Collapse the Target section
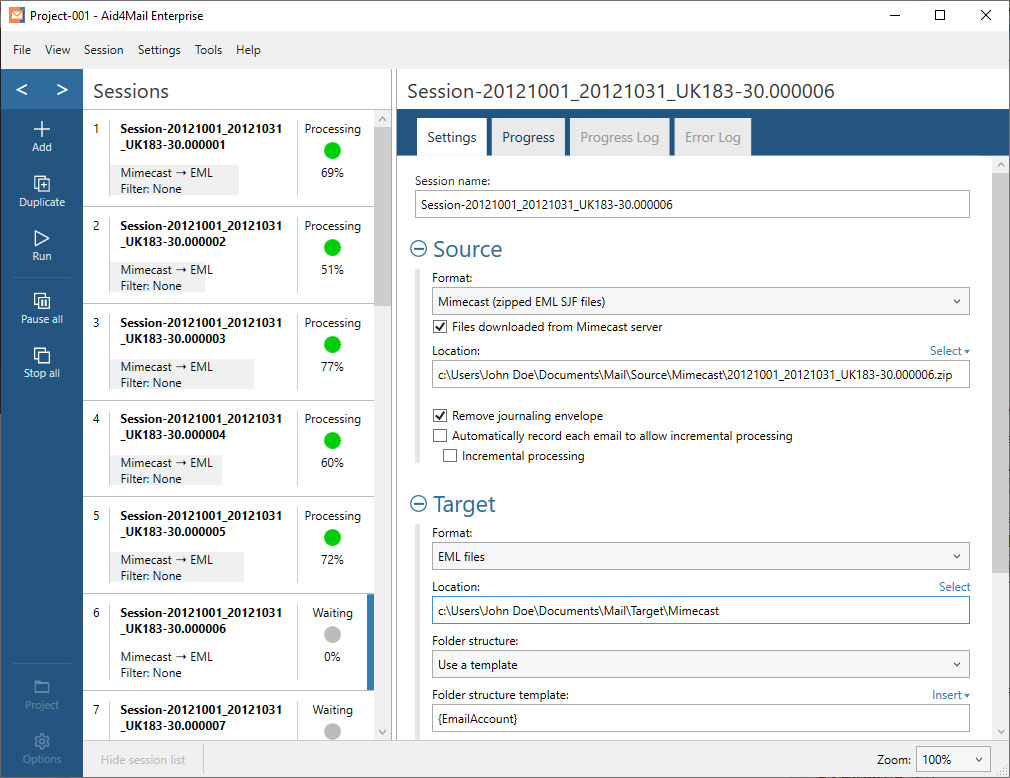Screen dimensions: 1010x778 click(419, 504)
